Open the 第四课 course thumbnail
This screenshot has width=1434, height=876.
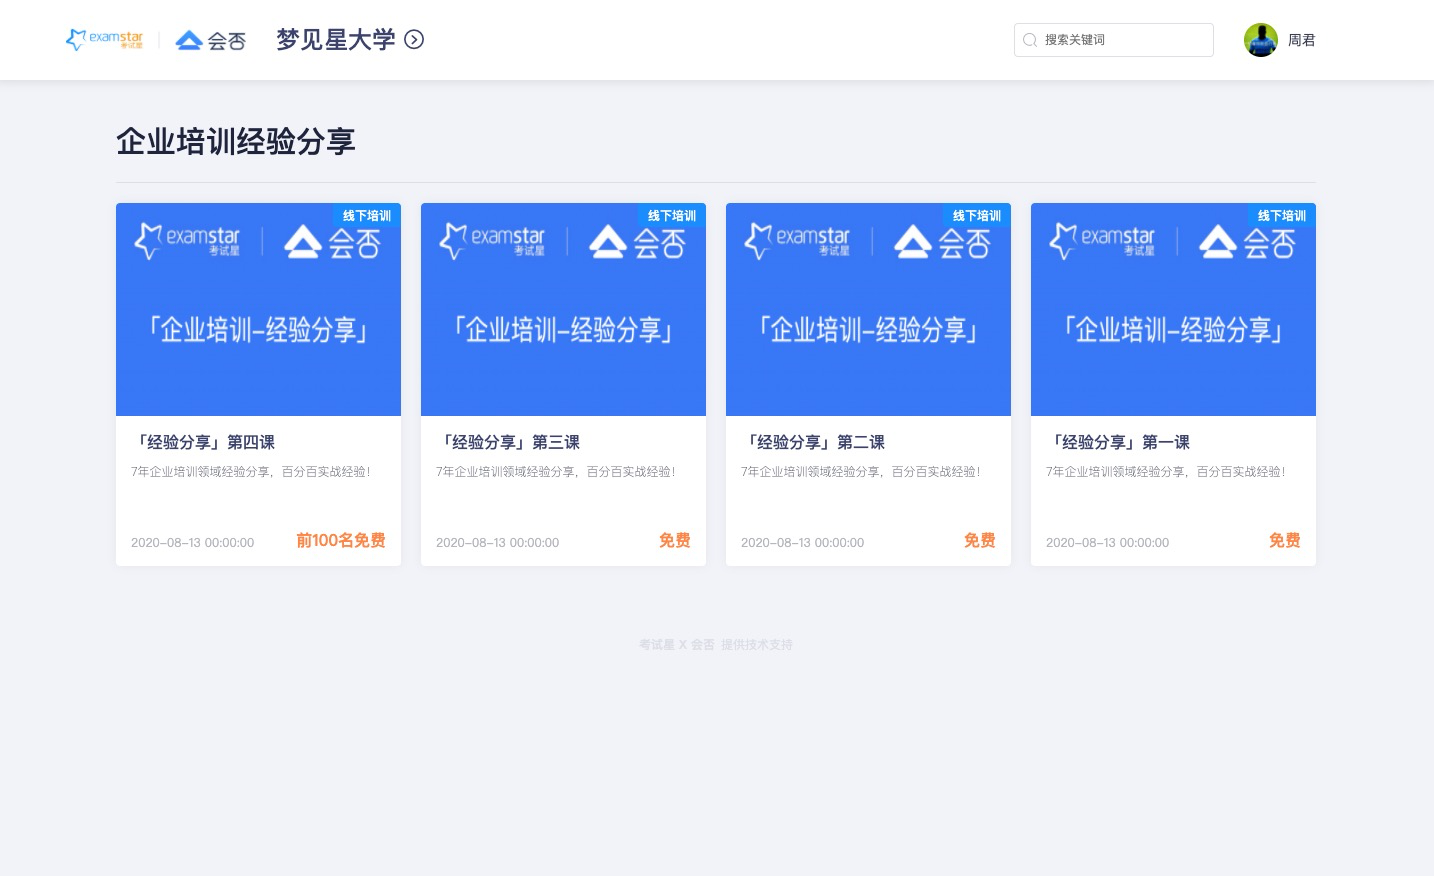(258, 309)
